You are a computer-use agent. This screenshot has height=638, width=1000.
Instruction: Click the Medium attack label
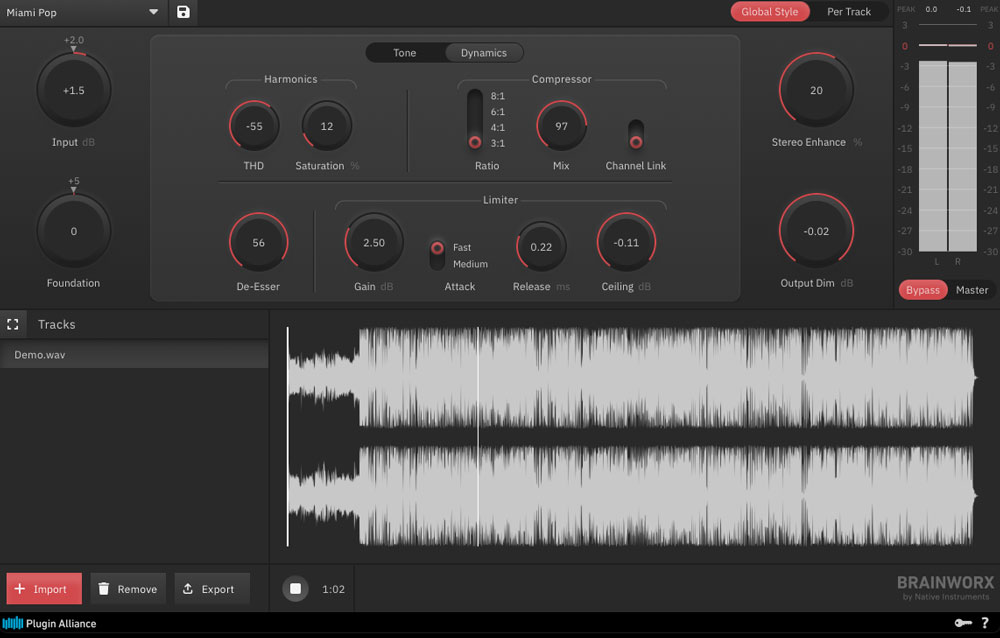[x=470, y=263]
